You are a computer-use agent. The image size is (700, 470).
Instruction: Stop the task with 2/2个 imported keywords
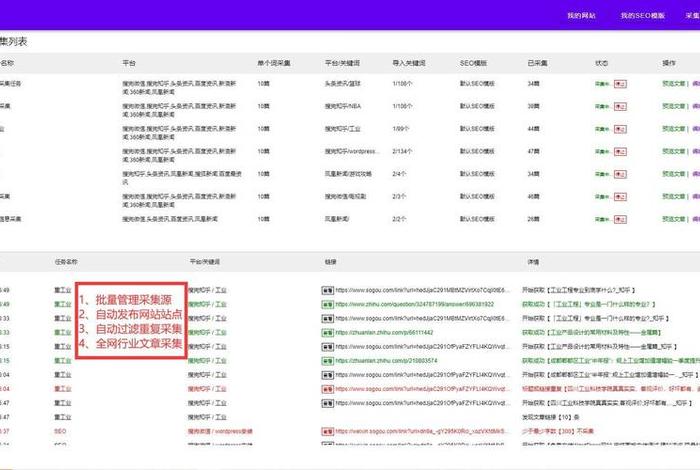pos(620,220)
